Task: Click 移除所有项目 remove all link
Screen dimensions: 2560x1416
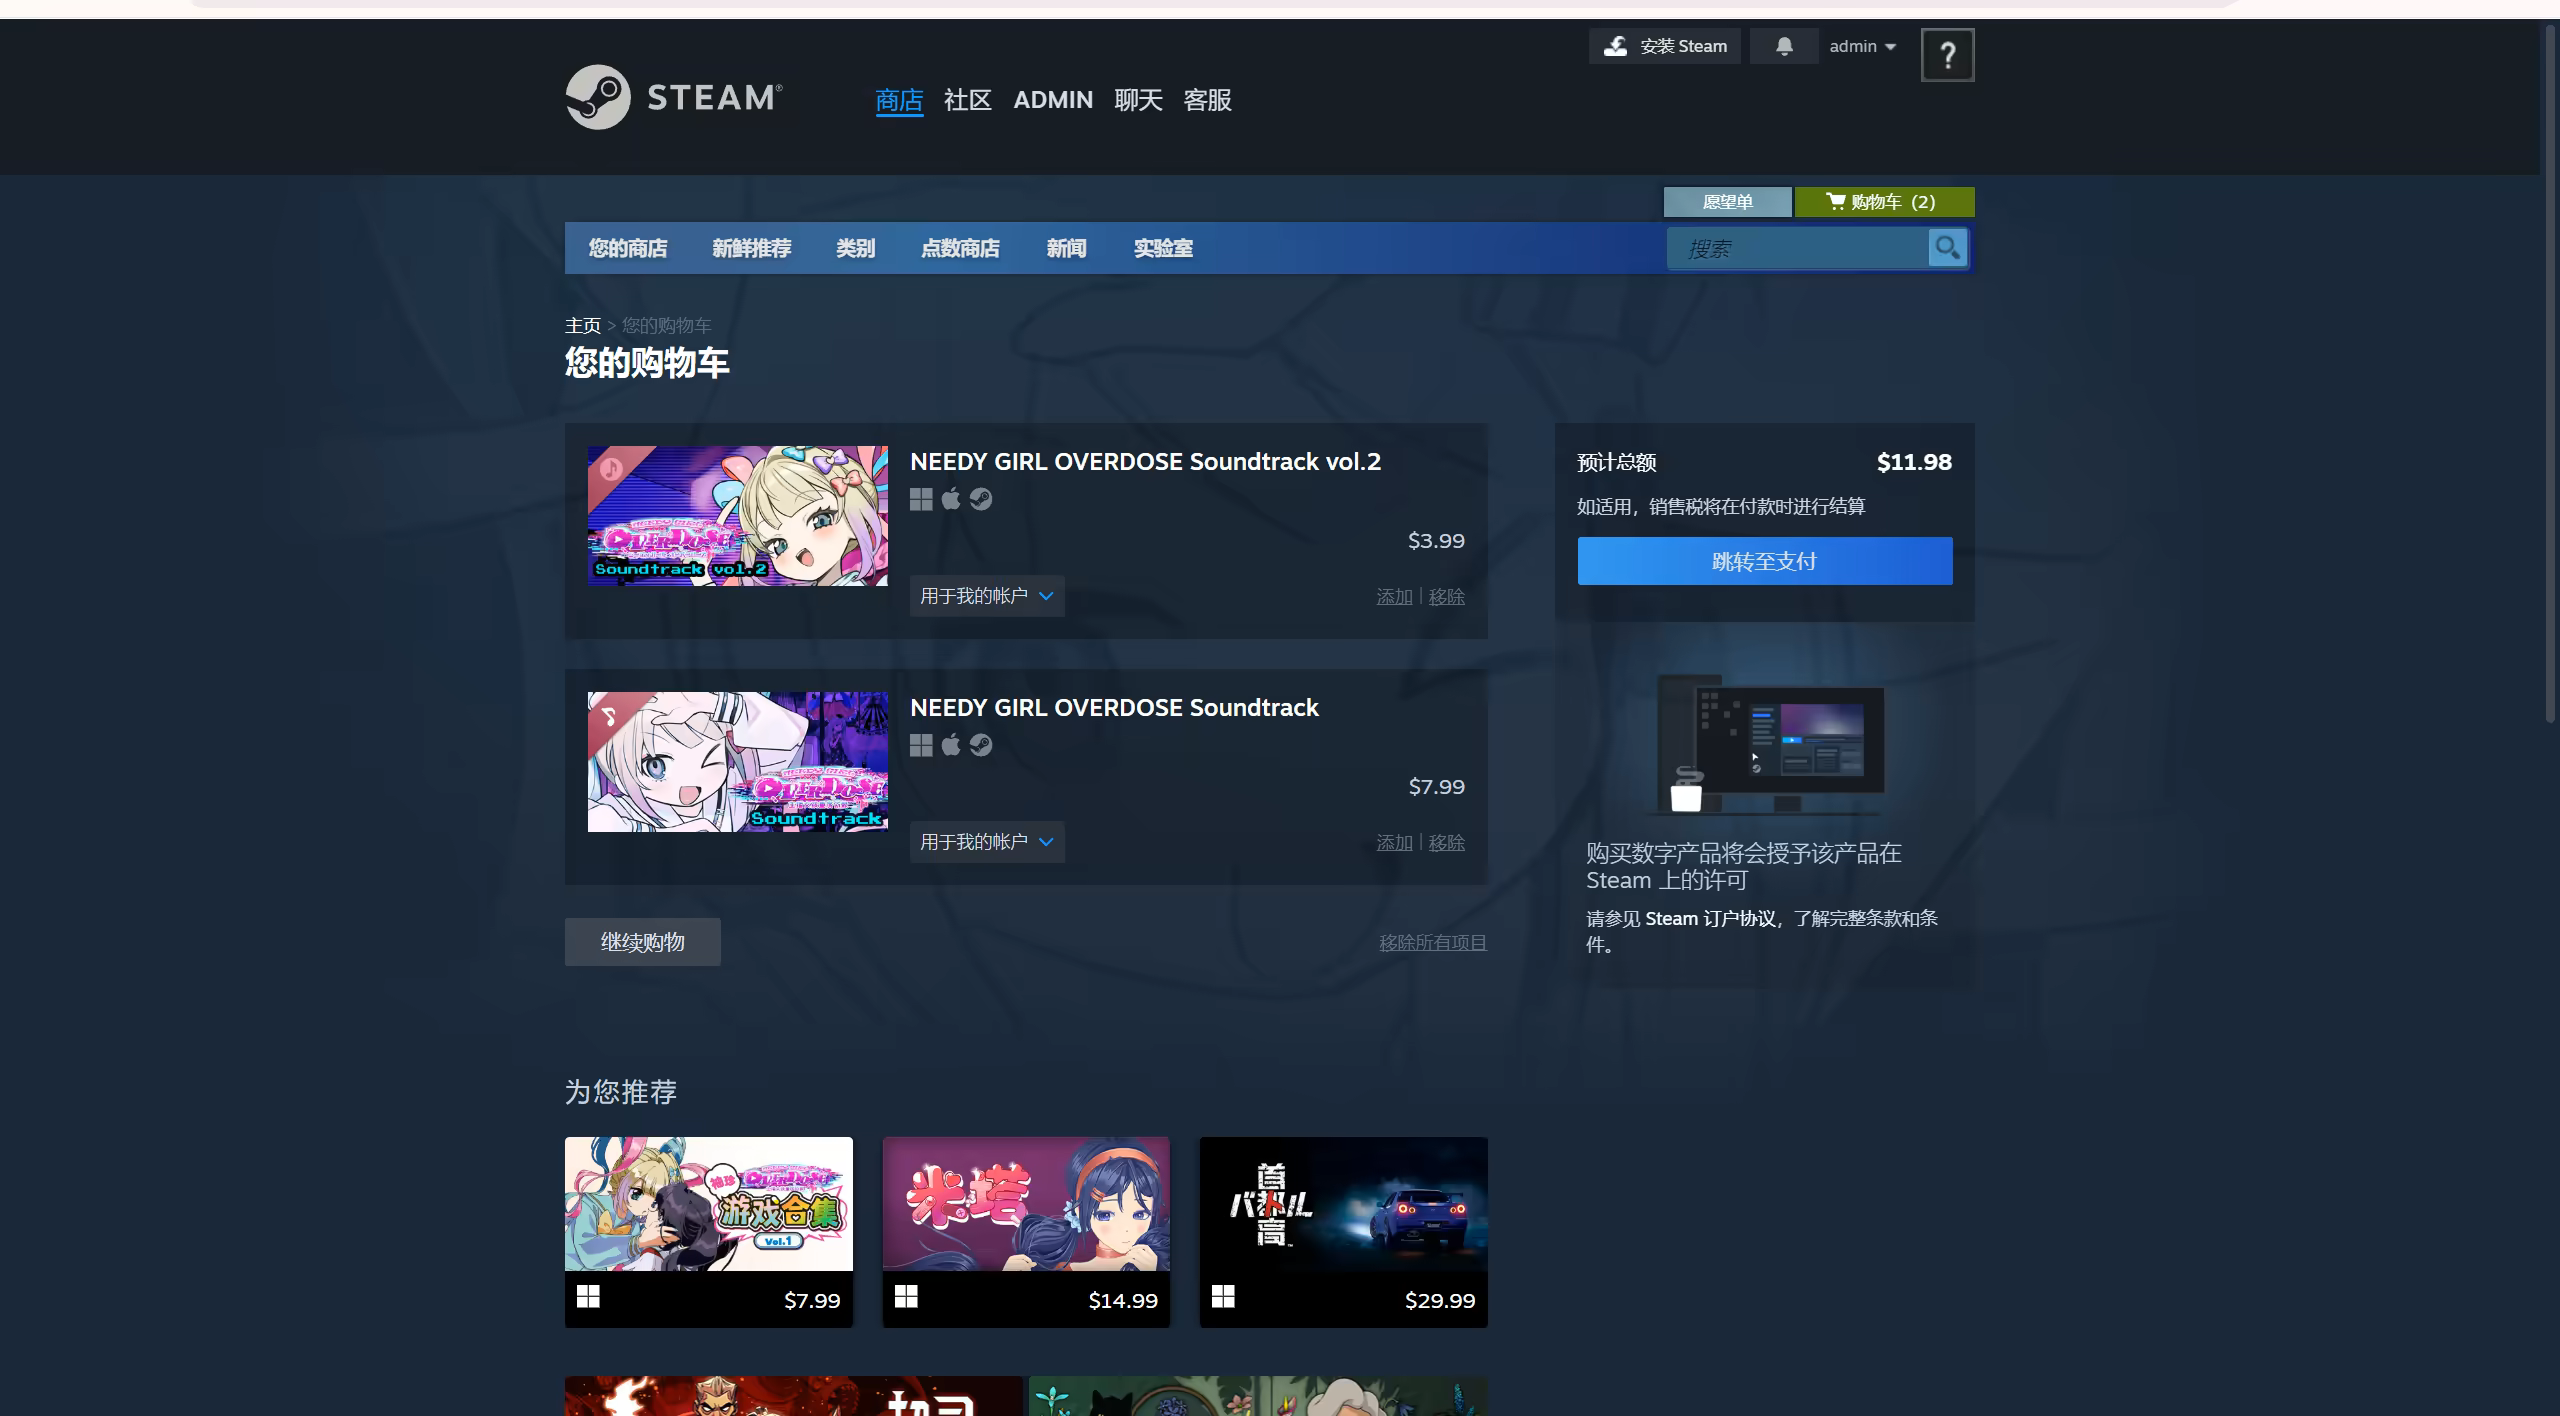Action: point(1432,943)
